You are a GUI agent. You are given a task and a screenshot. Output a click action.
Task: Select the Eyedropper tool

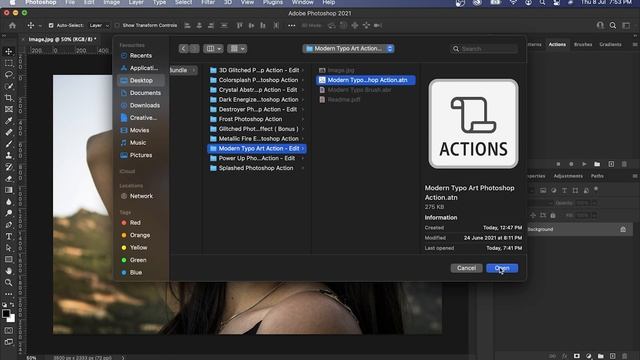coord(9,121)
